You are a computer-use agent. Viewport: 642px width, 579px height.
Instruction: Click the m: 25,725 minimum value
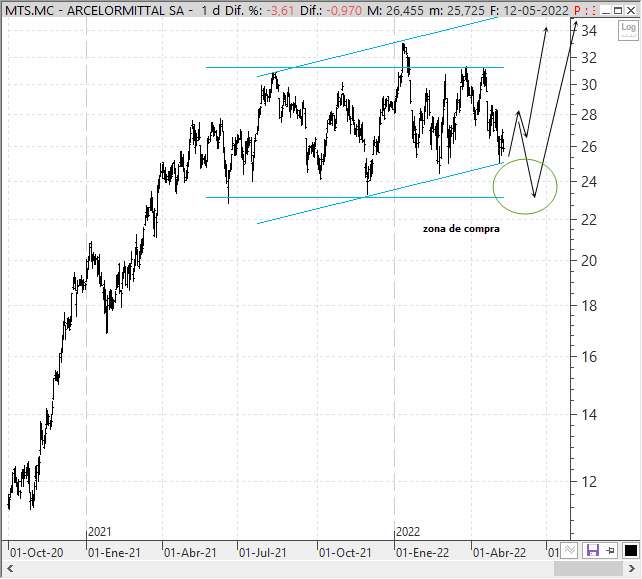pyautogui.click(x=457, y=11)
